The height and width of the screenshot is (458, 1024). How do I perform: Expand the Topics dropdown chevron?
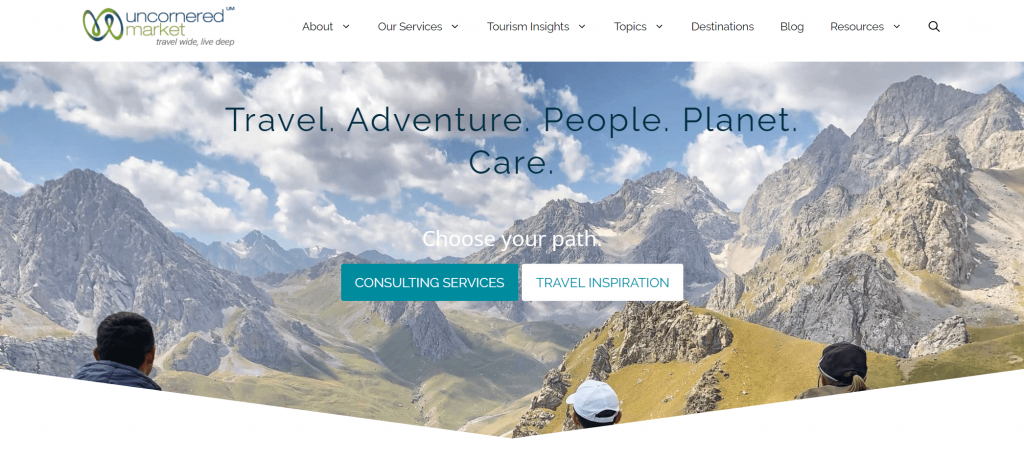[659, 27]
